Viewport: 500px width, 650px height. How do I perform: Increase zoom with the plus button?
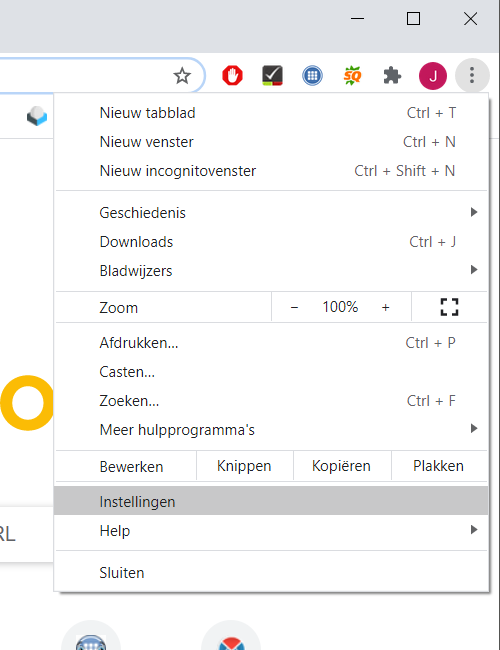tap(386, 307)
